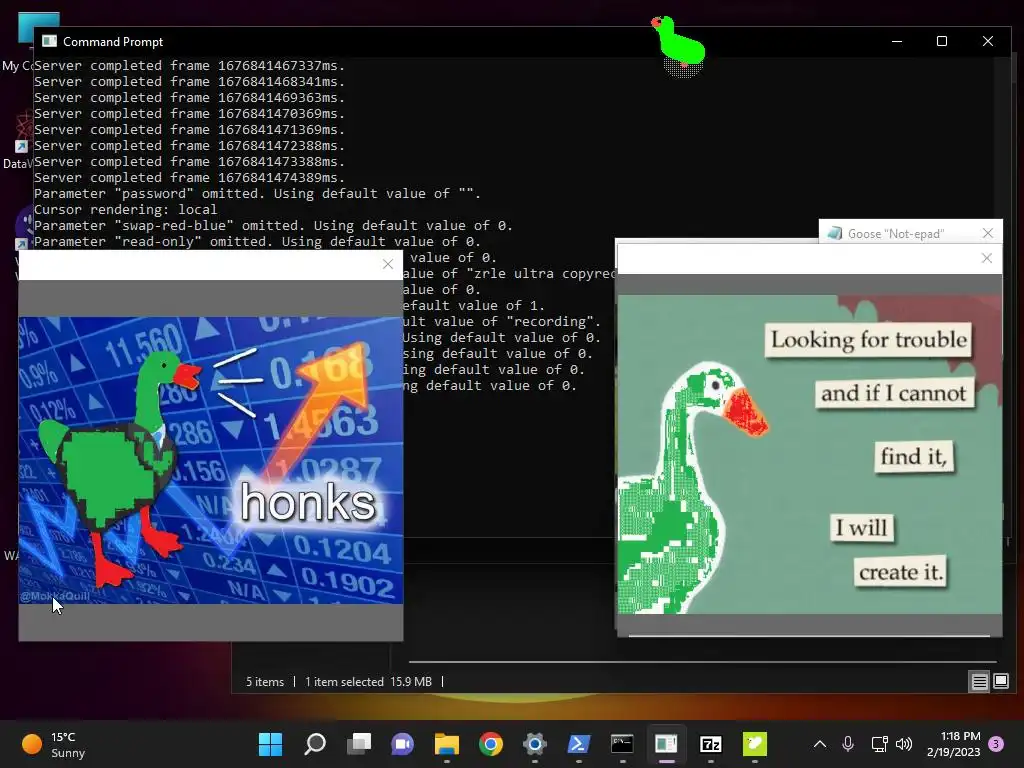Open File Explorer from taskbar
The width and height of the screenshot is (1024, 768).
447,744
